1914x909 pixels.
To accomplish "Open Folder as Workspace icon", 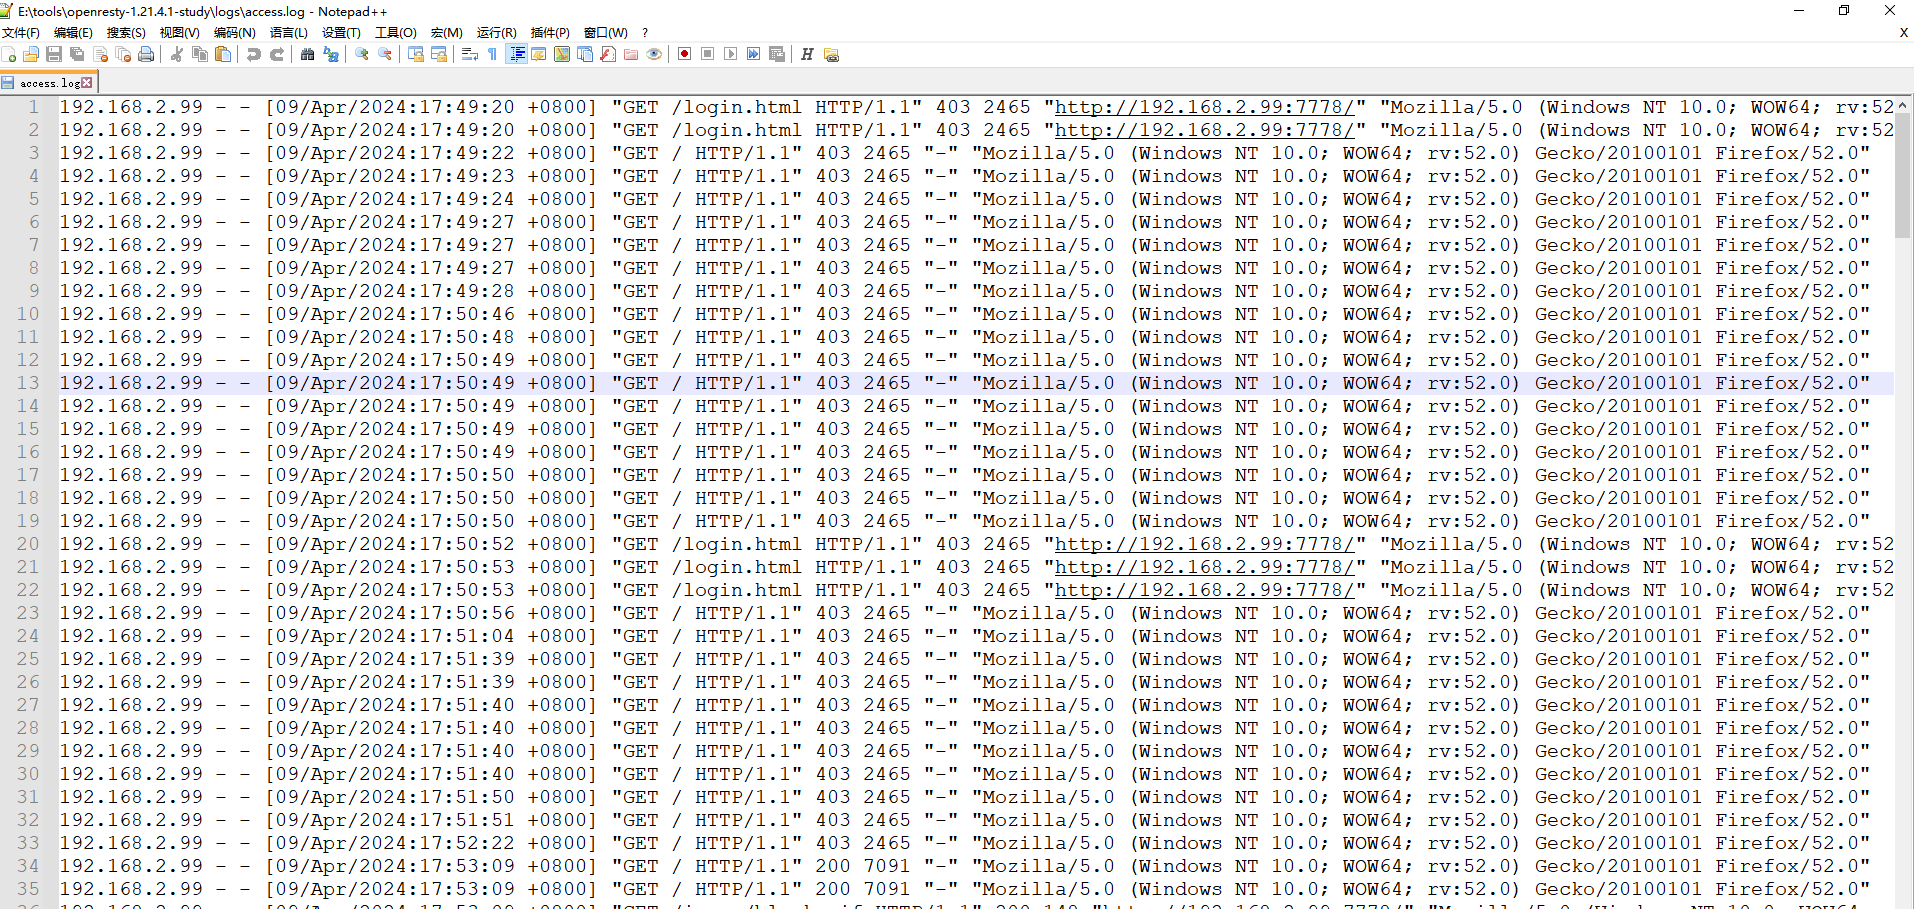I will coord(631,54).
